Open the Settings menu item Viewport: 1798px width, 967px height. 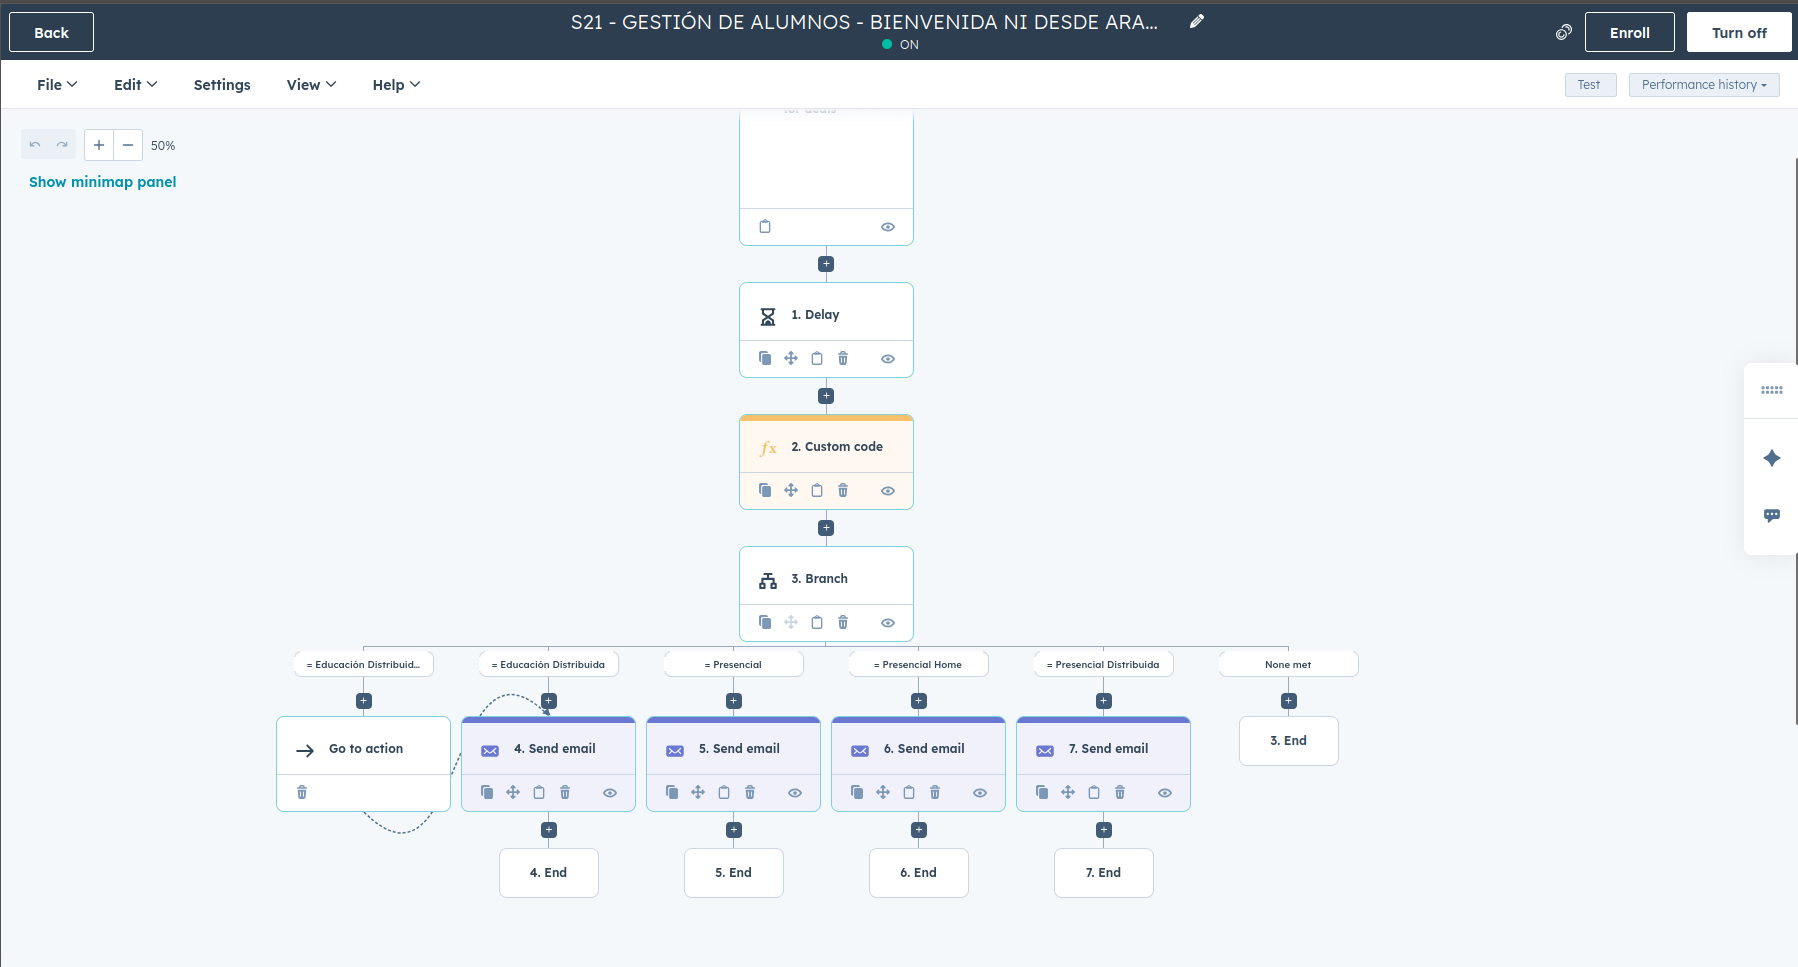[222, 85]
